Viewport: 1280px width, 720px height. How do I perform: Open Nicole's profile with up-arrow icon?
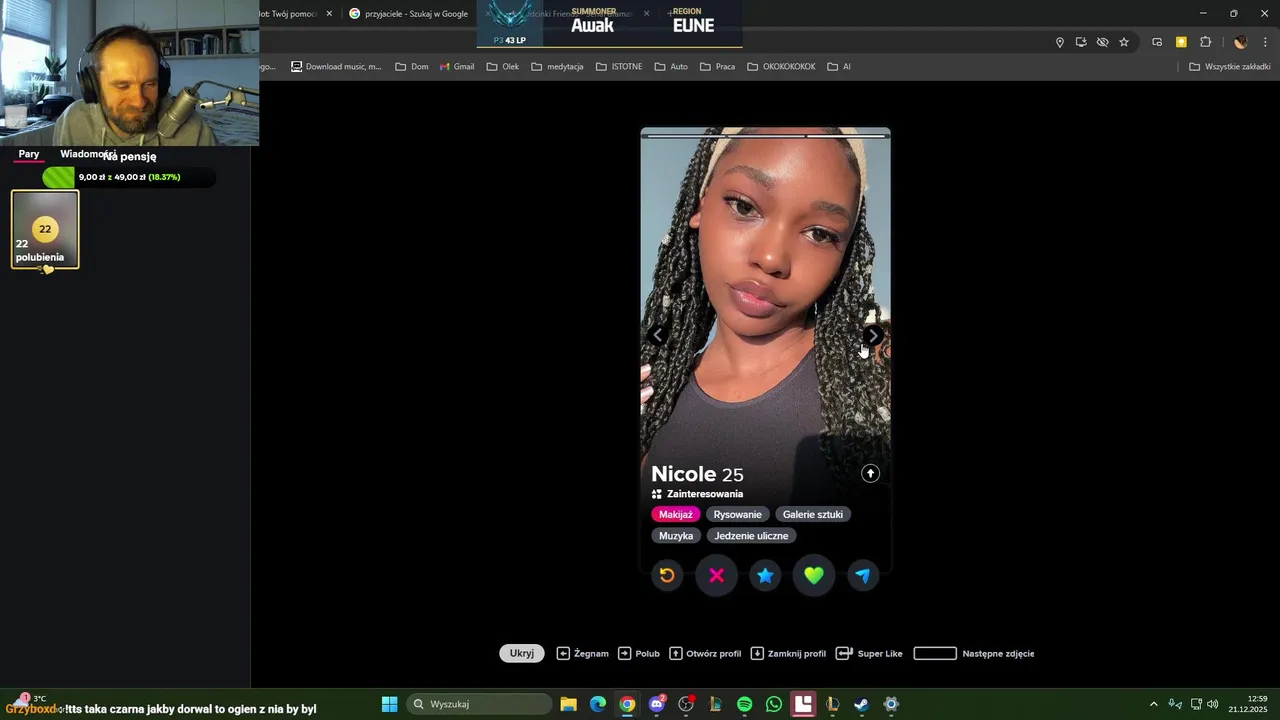point(870,473)
